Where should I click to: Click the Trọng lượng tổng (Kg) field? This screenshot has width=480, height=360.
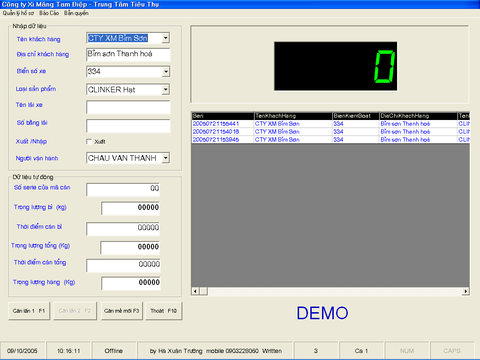pyautogui.click(x=130, y=247)
